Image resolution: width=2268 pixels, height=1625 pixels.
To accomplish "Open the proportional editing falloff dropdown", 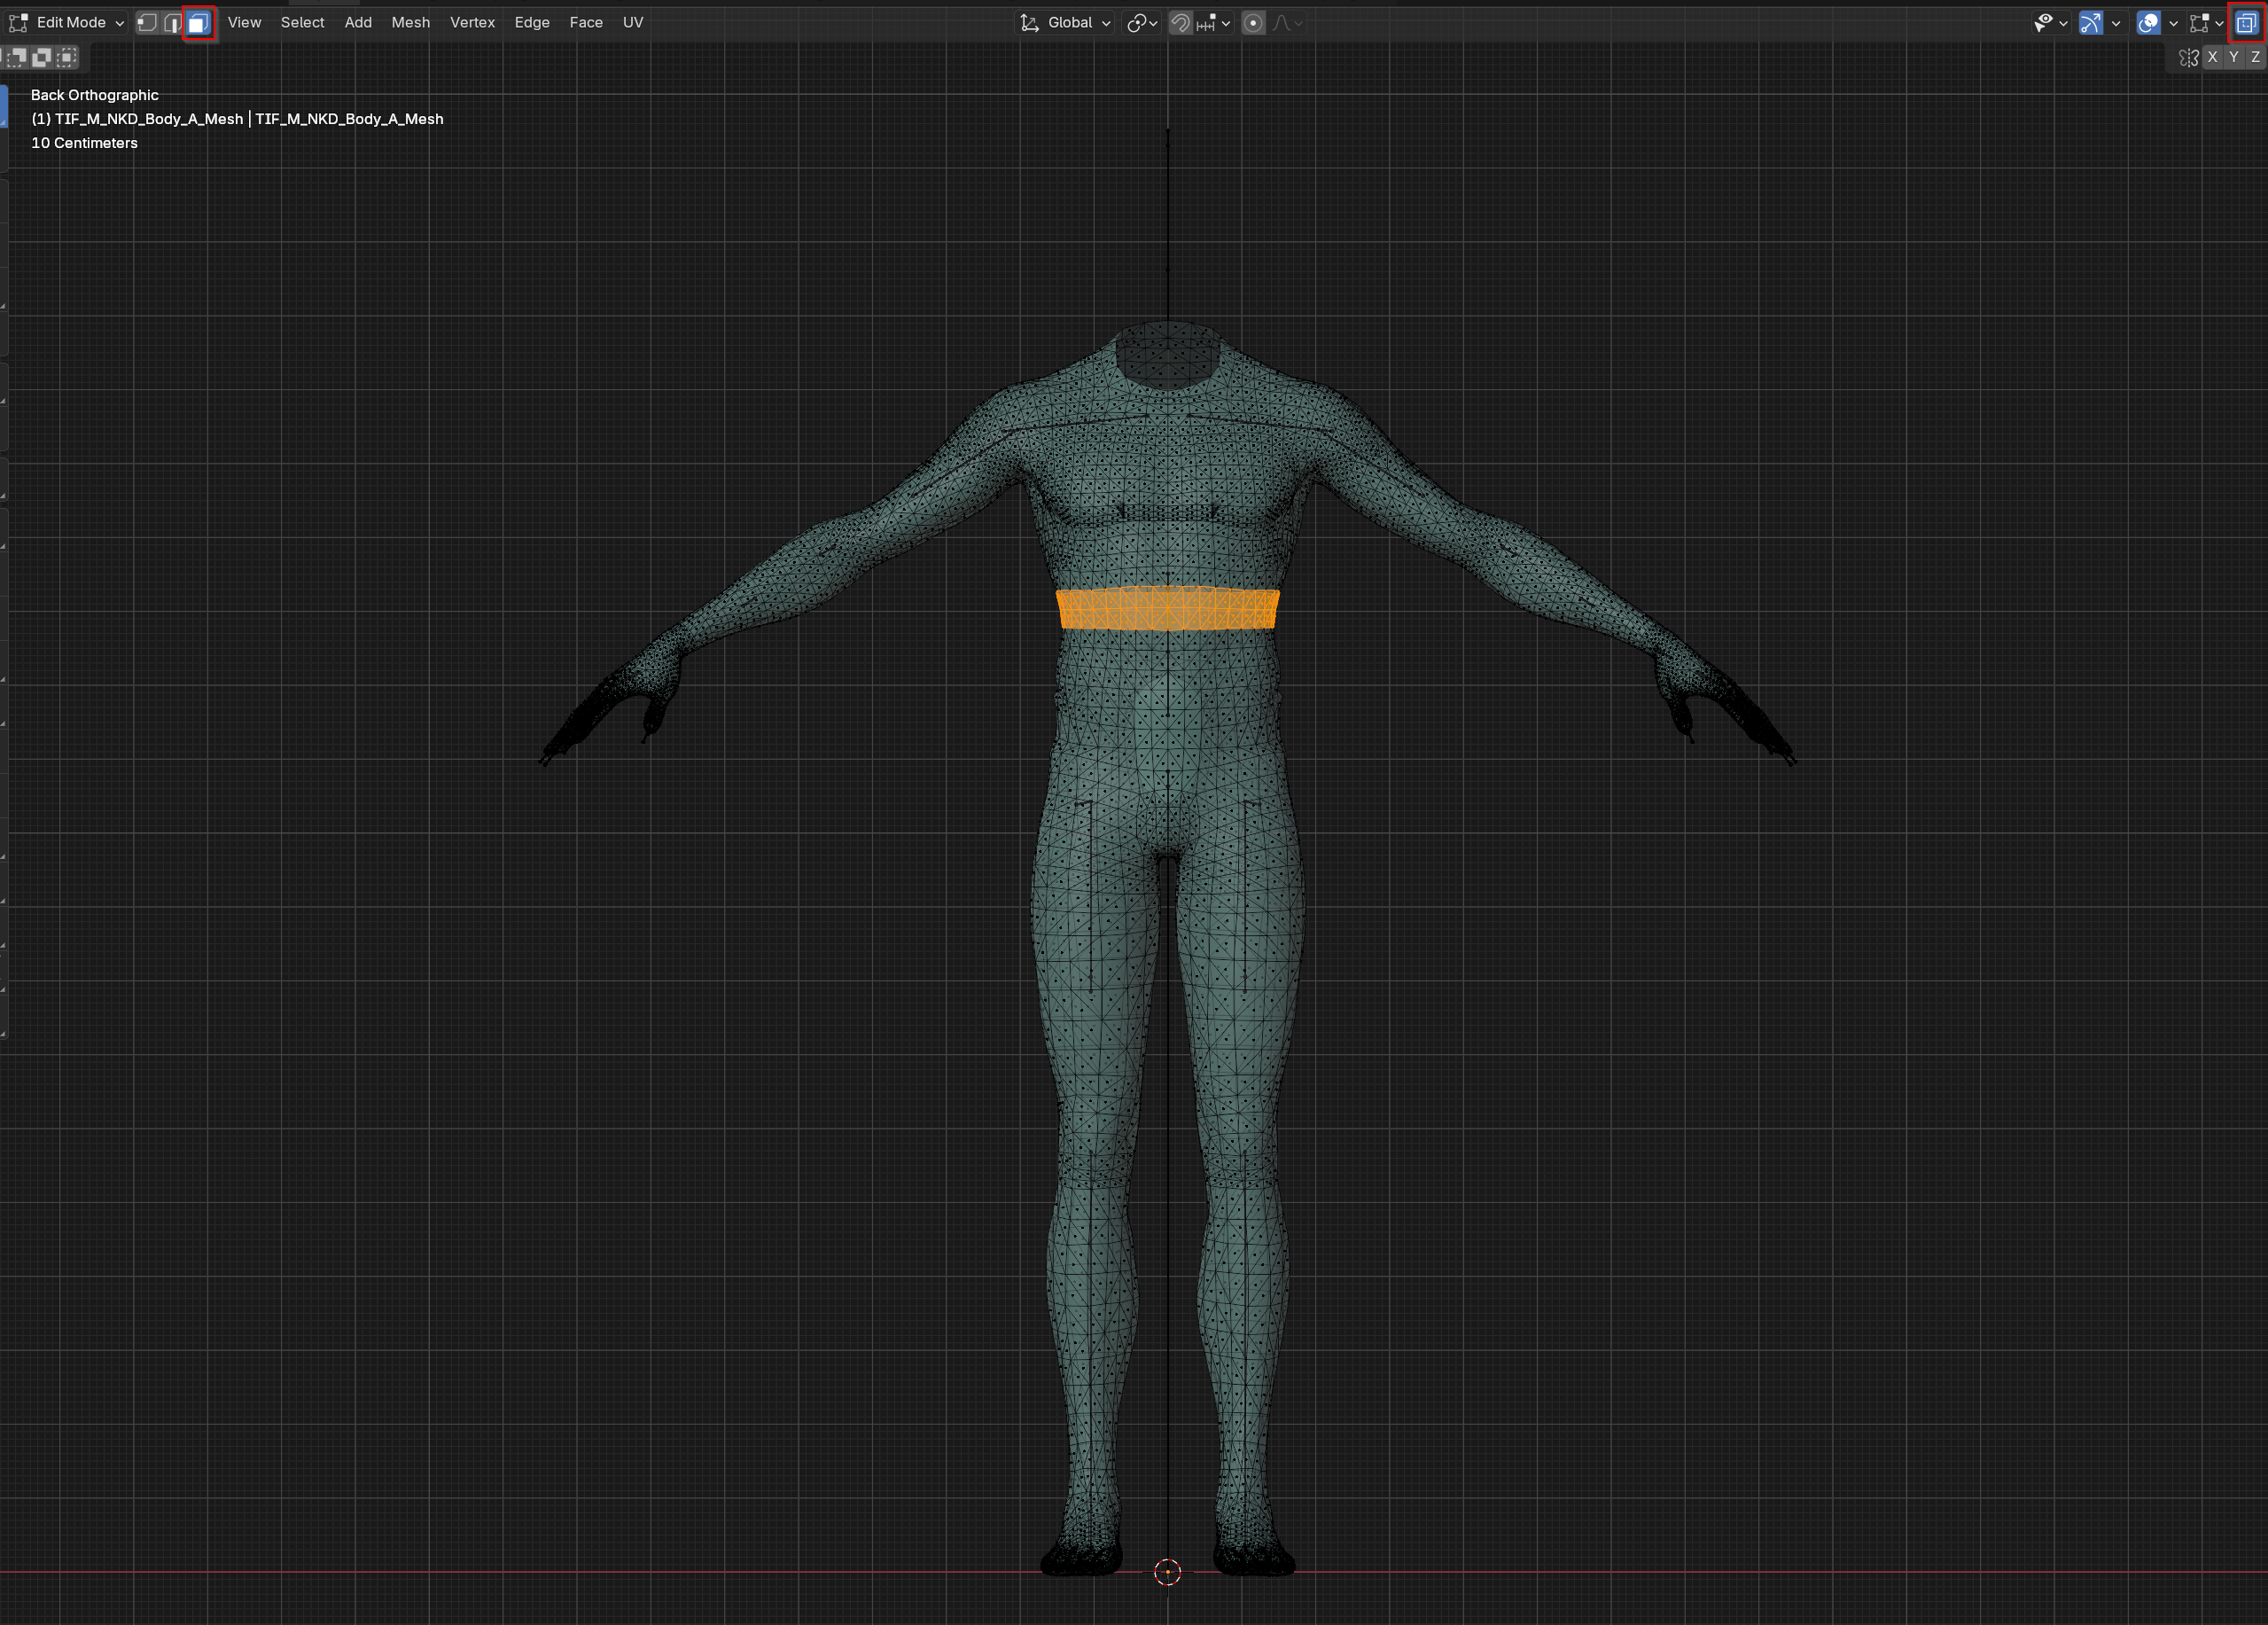I will point(1288,22).
